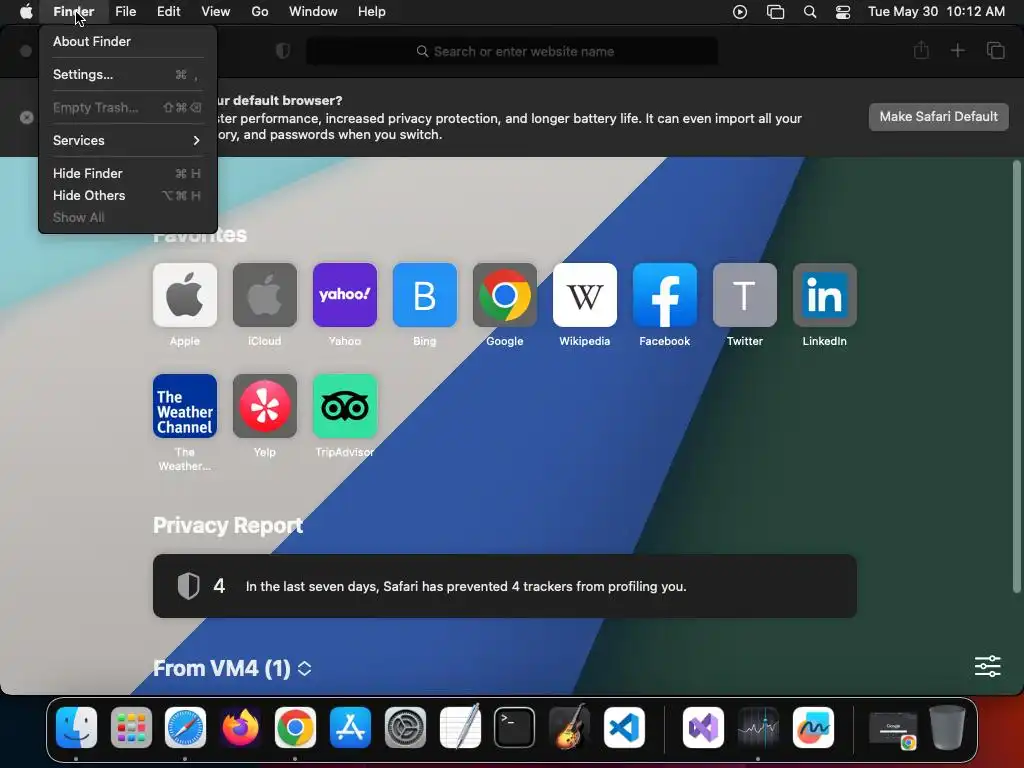
Task: Launch Visual Studio Code from Dock
Action: point(624,728)
